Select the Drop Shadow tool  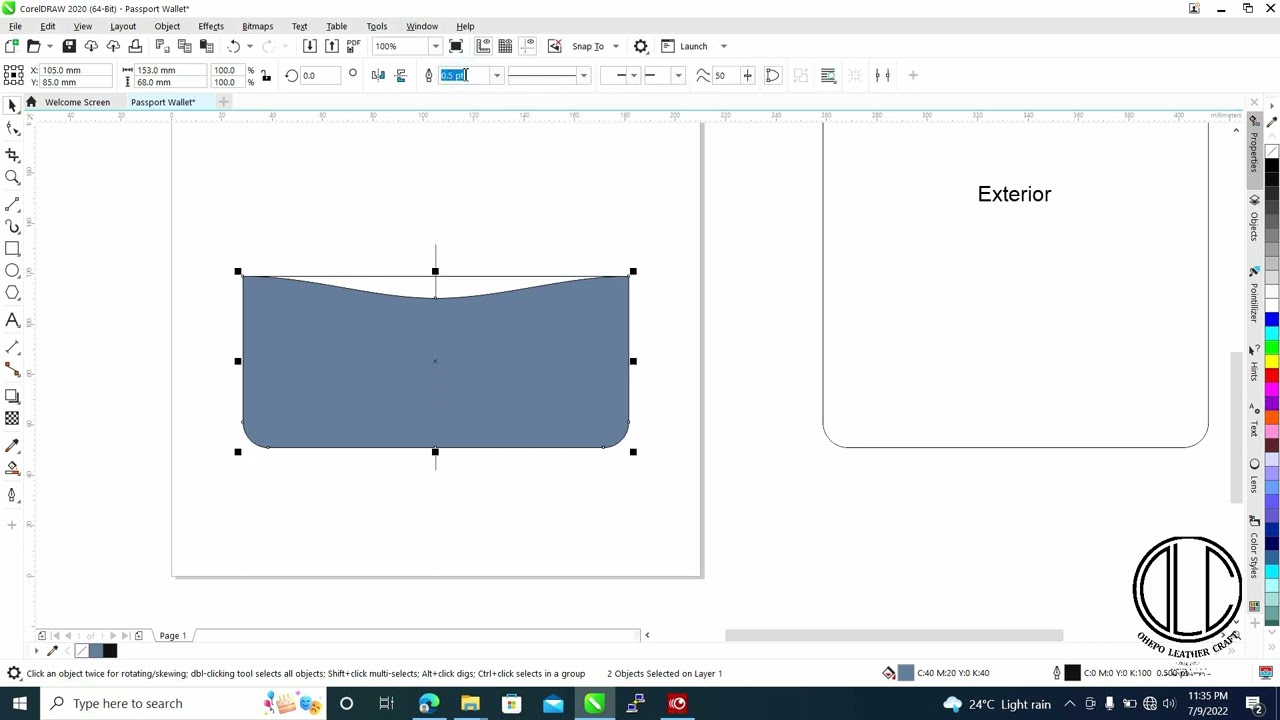pos(12,396)
